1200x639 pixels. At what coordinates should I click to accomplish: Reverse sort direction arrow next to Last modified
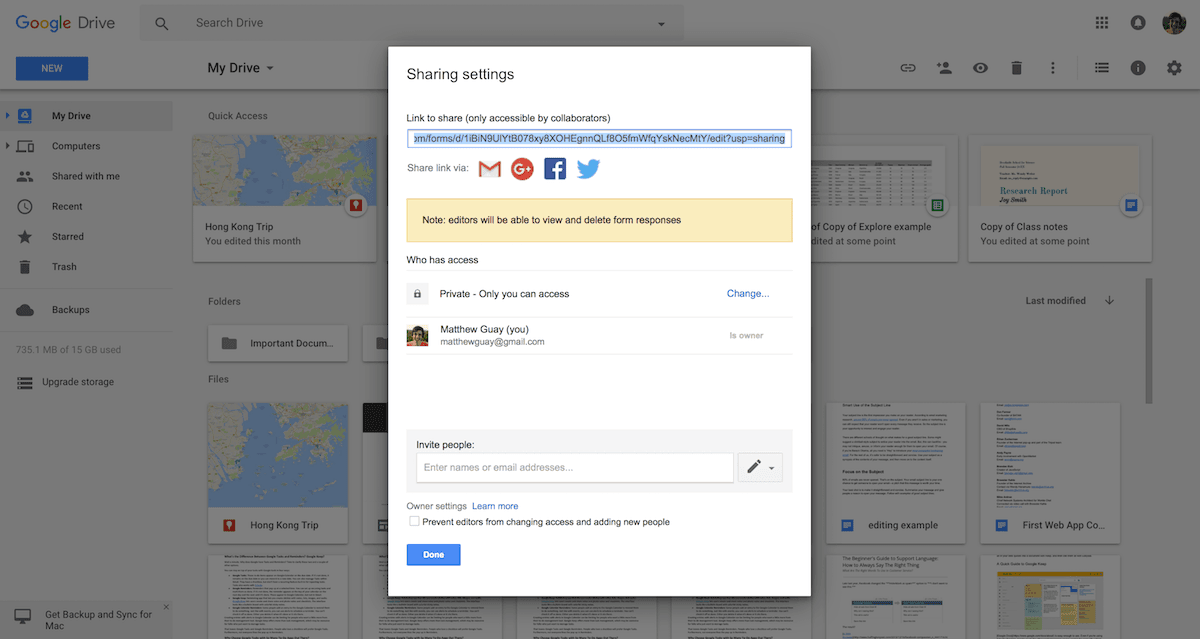[1109, 301]
